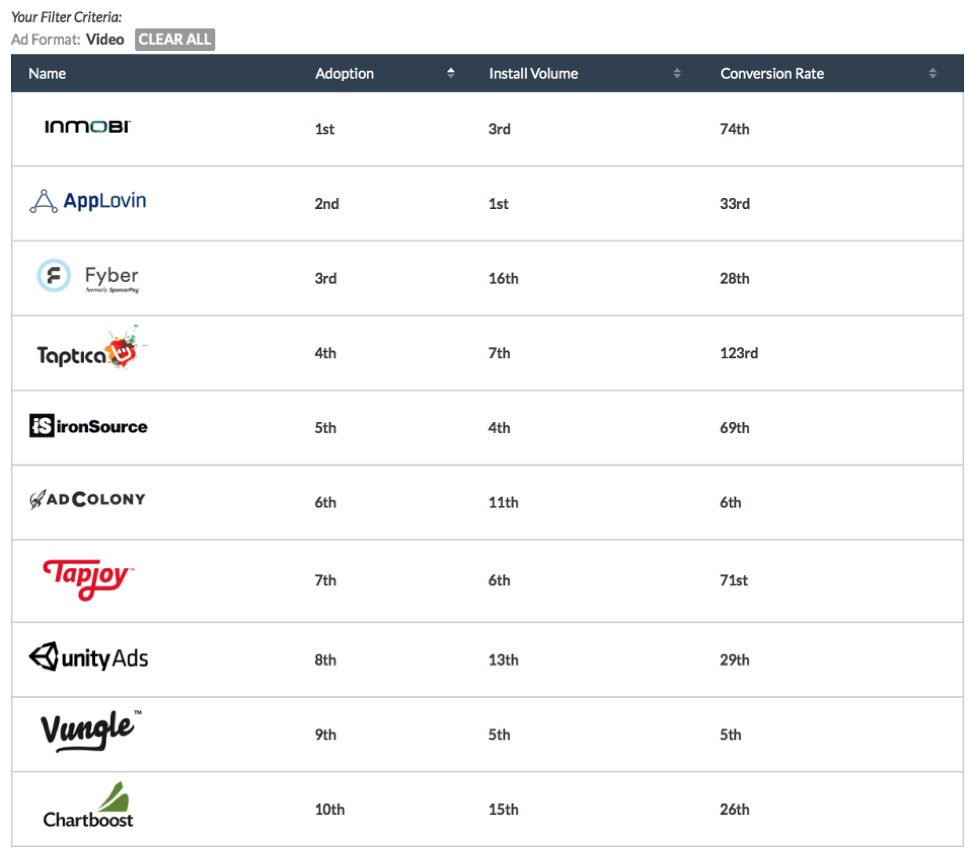The width and height of the screenshot is (975, 859).
Task: Click AppLovin's 1st install volume cell
Action: click(x=498, y=204)
